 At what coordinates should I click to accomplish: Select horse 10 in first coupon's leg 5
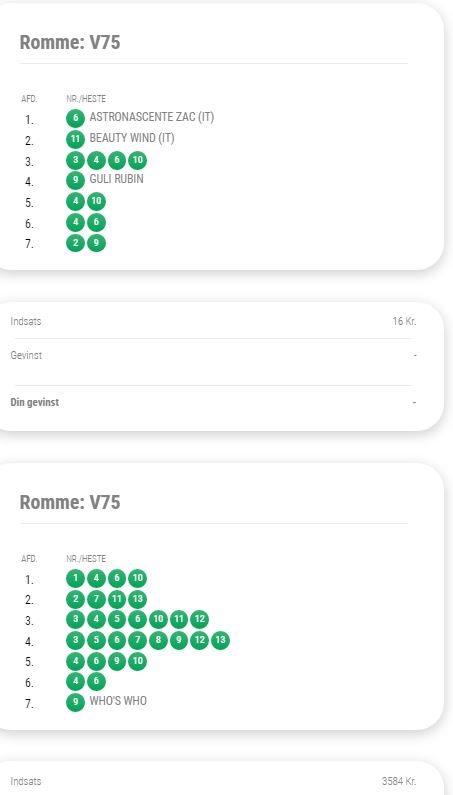click(96, 201)
